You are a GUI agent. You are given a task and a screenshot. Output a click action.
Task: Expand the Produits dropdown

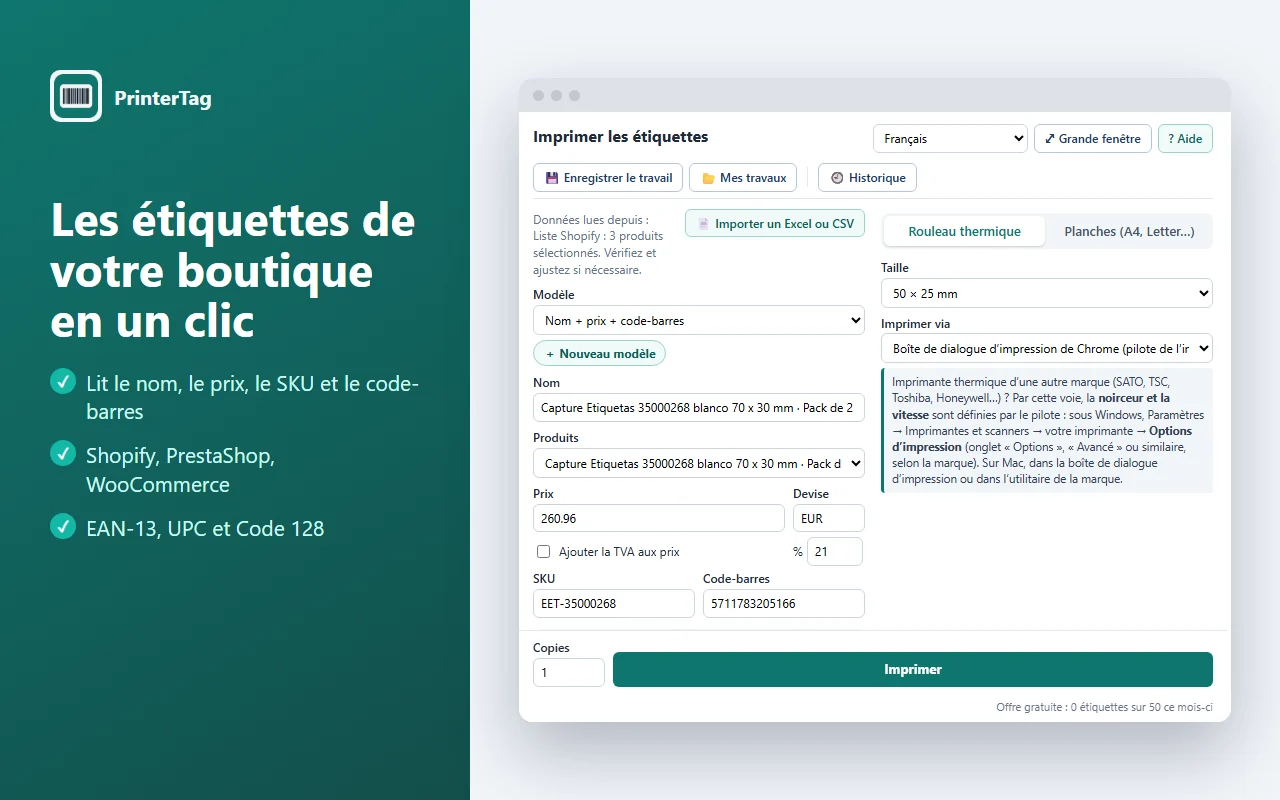[699, 464]
